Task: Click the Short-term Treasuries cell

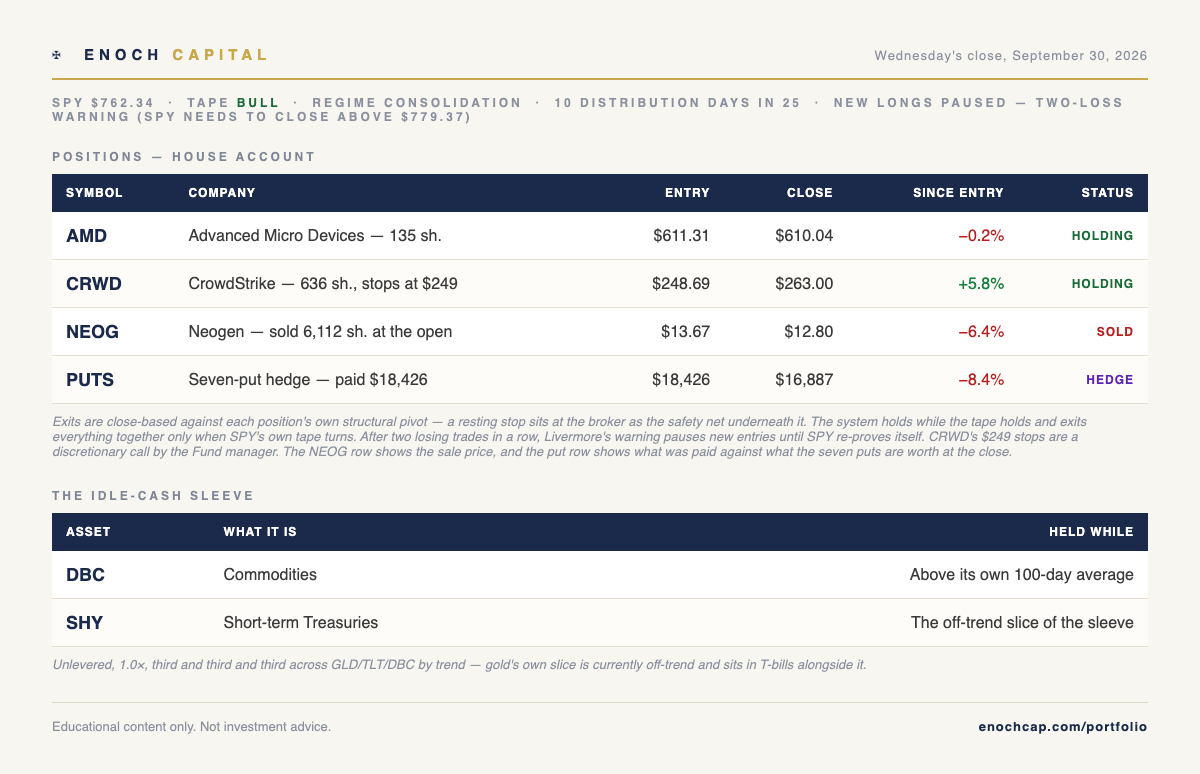Action: [x=301, y=623]
